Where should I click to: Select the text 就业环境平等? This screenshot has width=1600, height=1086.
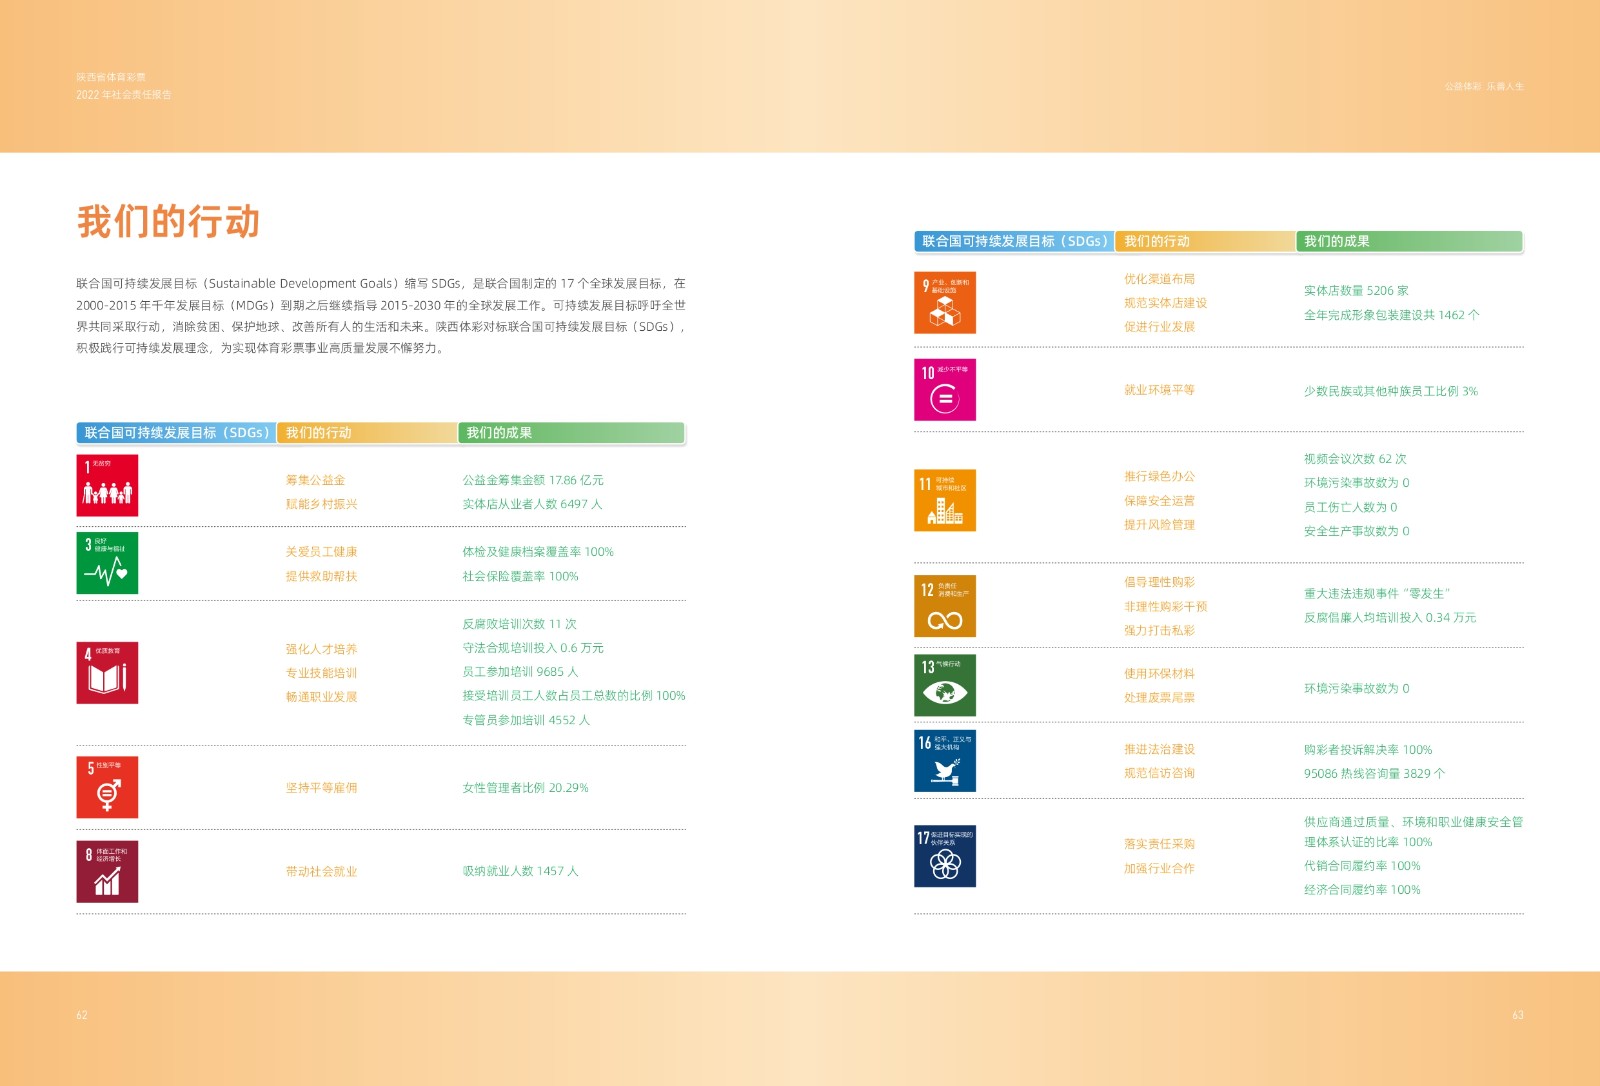coord(1159,390)
